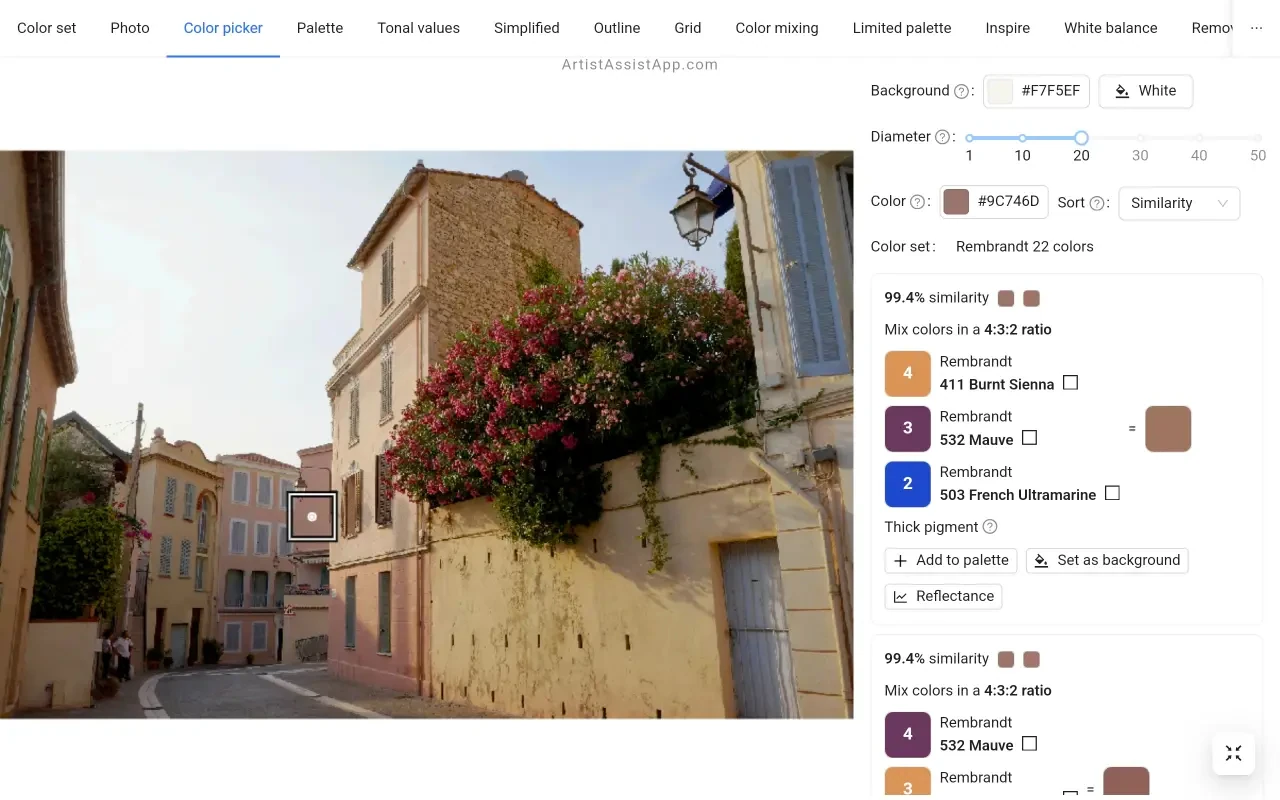Open the Simplified tab
Screen dimensions: 1280x800
pos(527,28)
